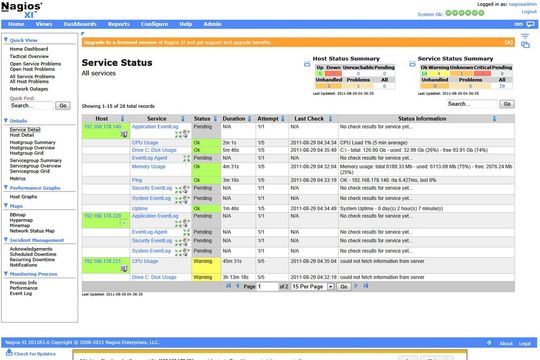
Task: Click the Page number input field
Action: pyautogui.click(x=268, y=287)
